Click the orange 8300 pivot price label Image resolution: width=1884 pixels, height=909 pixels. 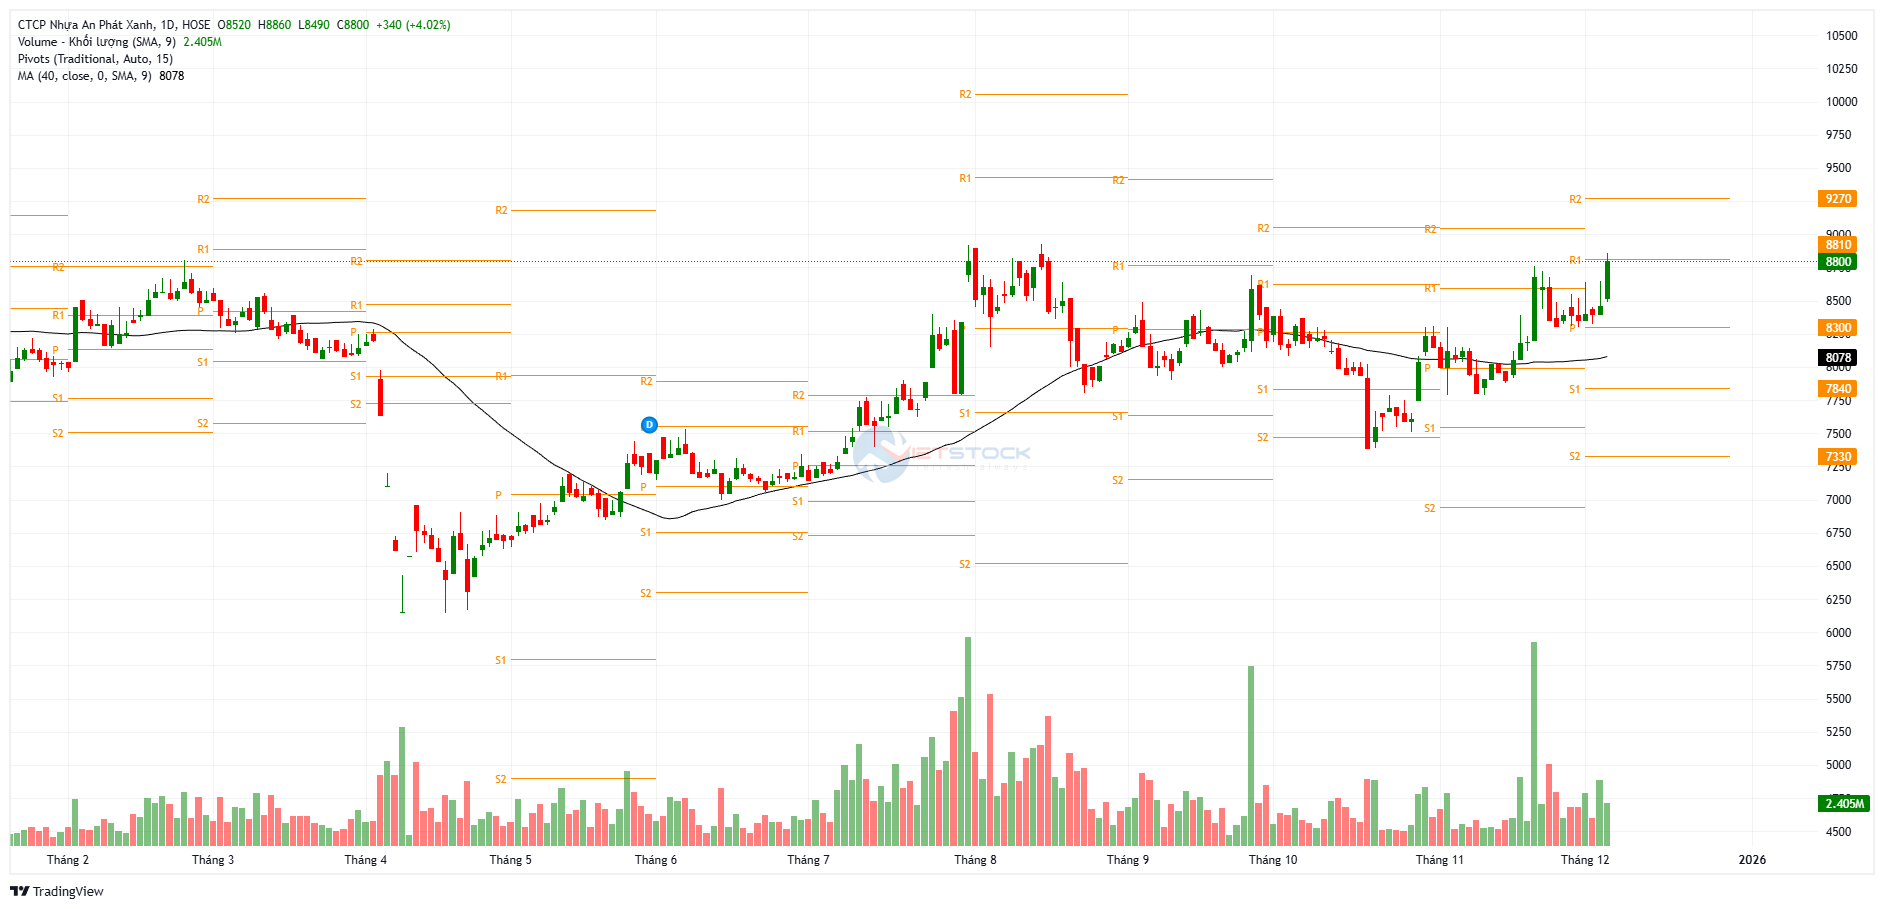tap(1838, 328)
